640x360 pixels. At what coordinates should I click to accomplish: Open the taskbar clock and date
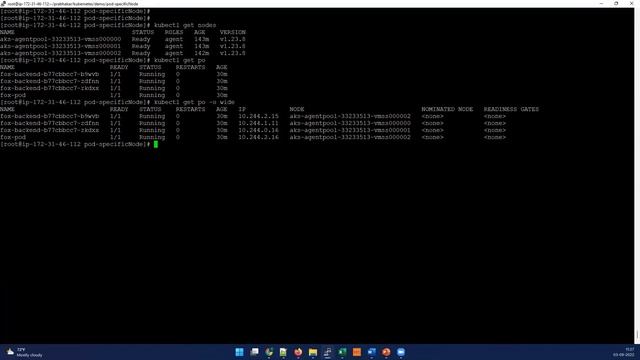coord(624,352)
